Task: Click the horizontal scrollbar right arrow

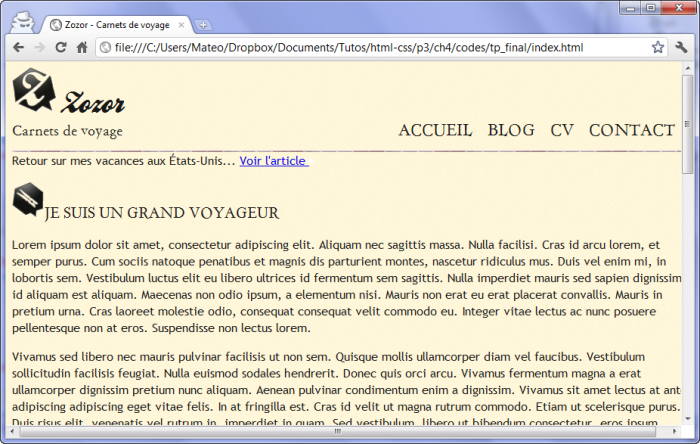Action: 674,431
